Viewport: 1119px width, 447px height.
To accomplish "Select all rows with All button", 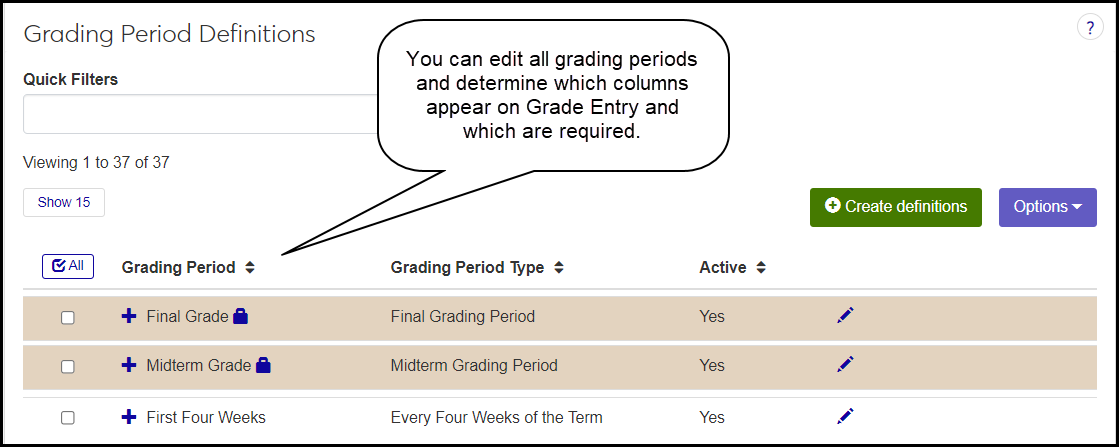I will tap(68, 266).
